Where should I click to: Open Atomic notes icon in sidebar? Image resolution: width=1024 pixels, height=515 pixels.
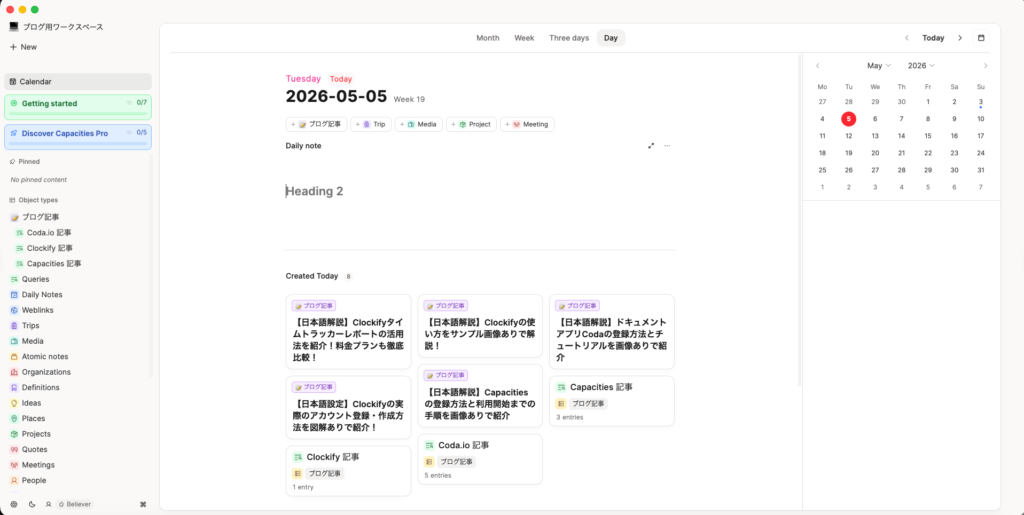click(14, 356)
